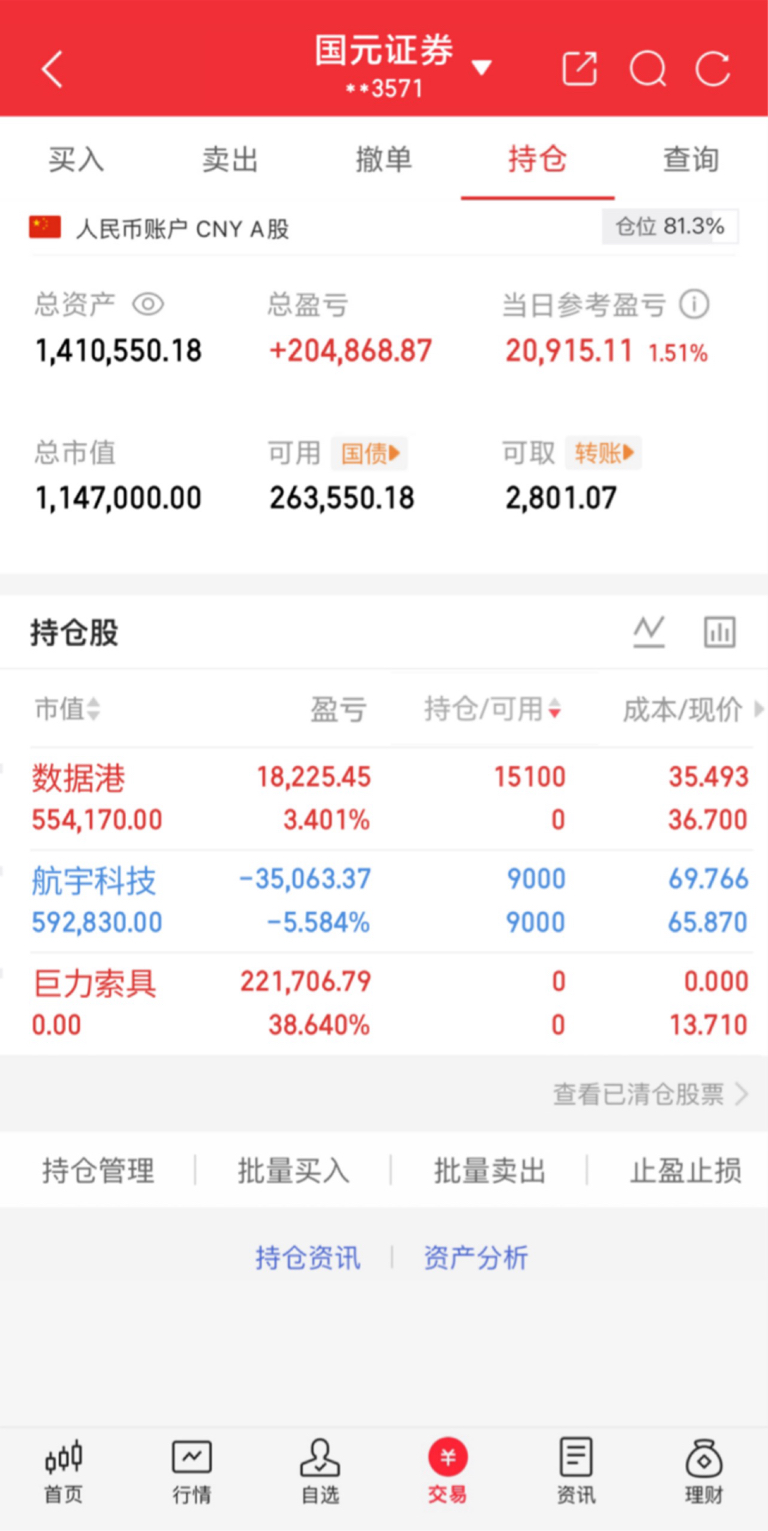
Task: Open 数据港 holding row
Action: (x=384, y=799)
